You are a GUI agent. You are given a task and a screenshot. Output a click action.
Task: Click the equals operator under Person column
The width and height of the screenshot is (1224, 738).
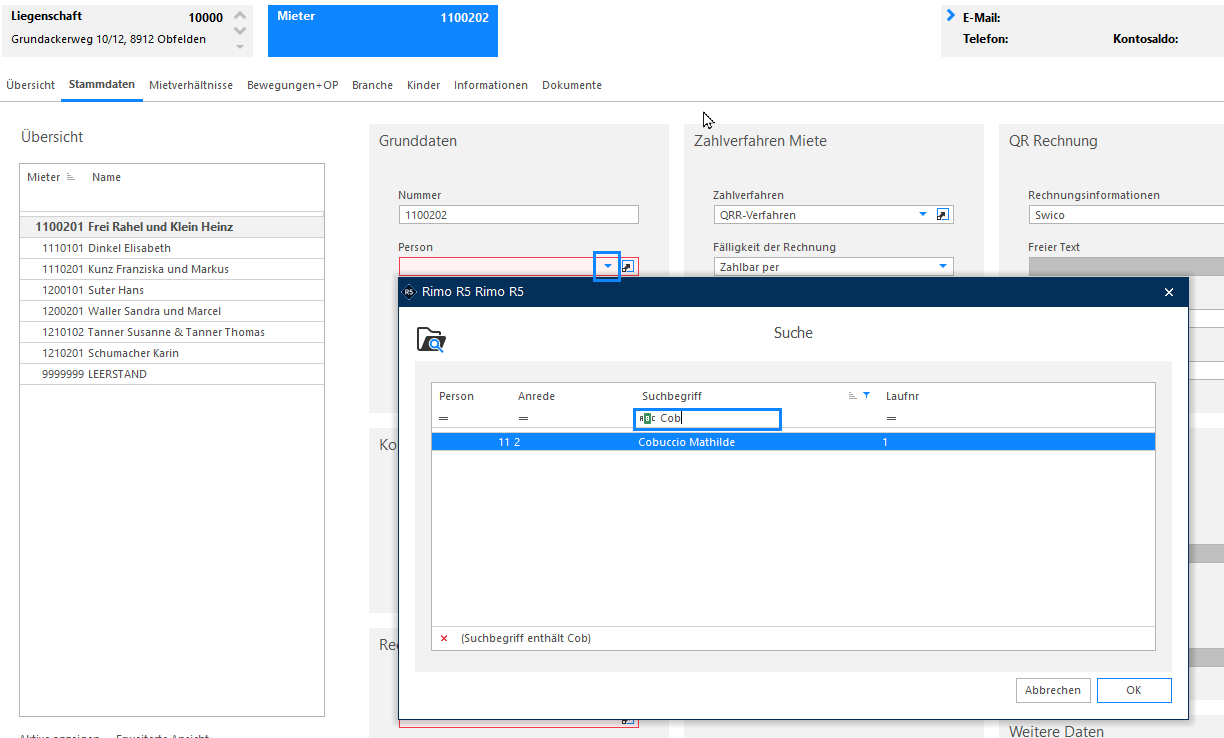pos(444,419)
